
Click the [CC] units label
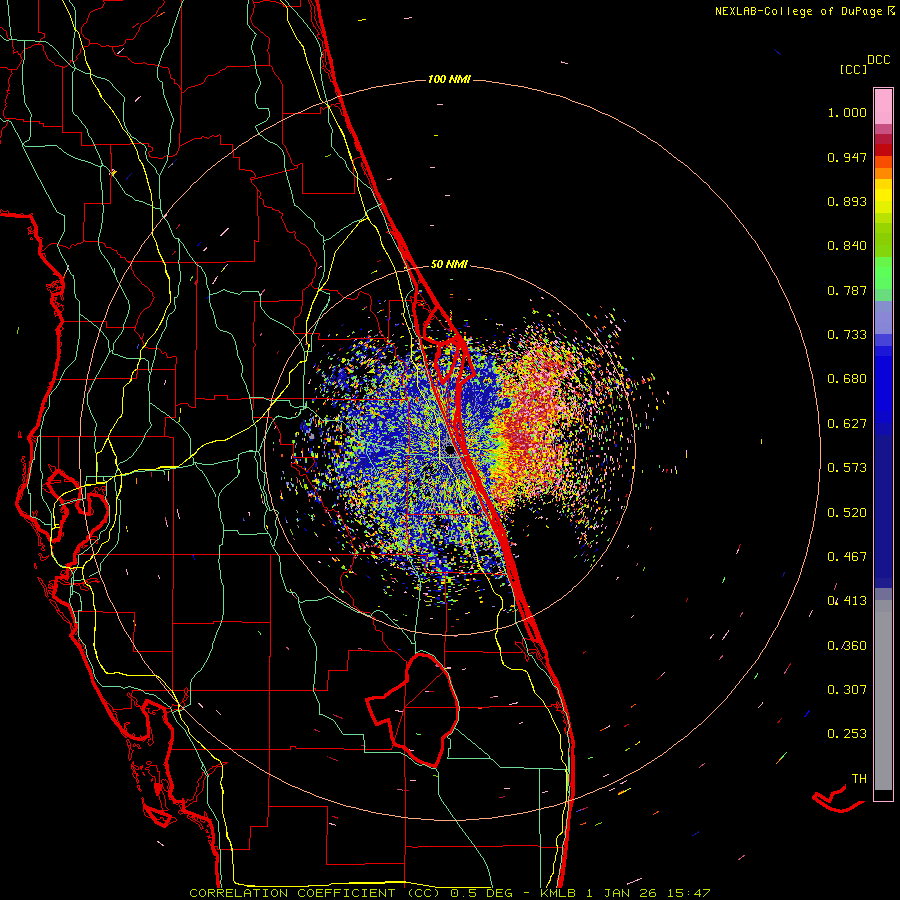pyautogui.click(x=853, y=69)
